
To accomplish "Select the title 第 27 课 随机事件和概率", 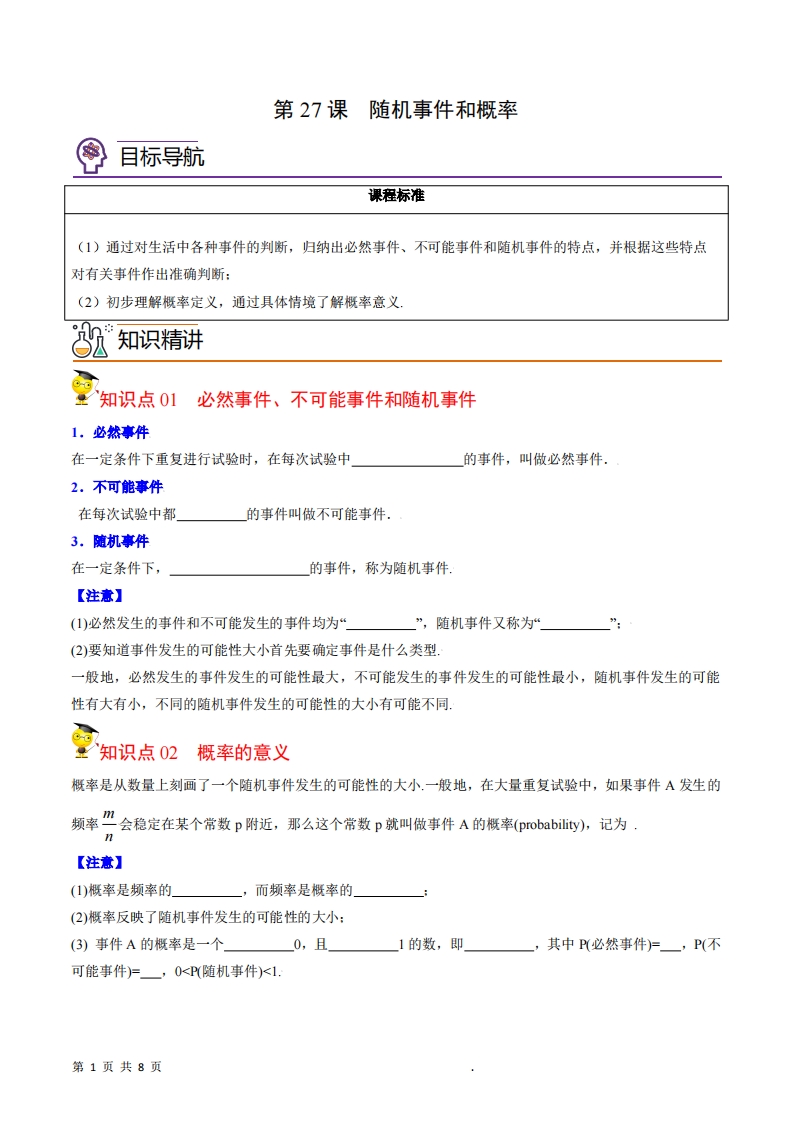I will click(395, 110).
